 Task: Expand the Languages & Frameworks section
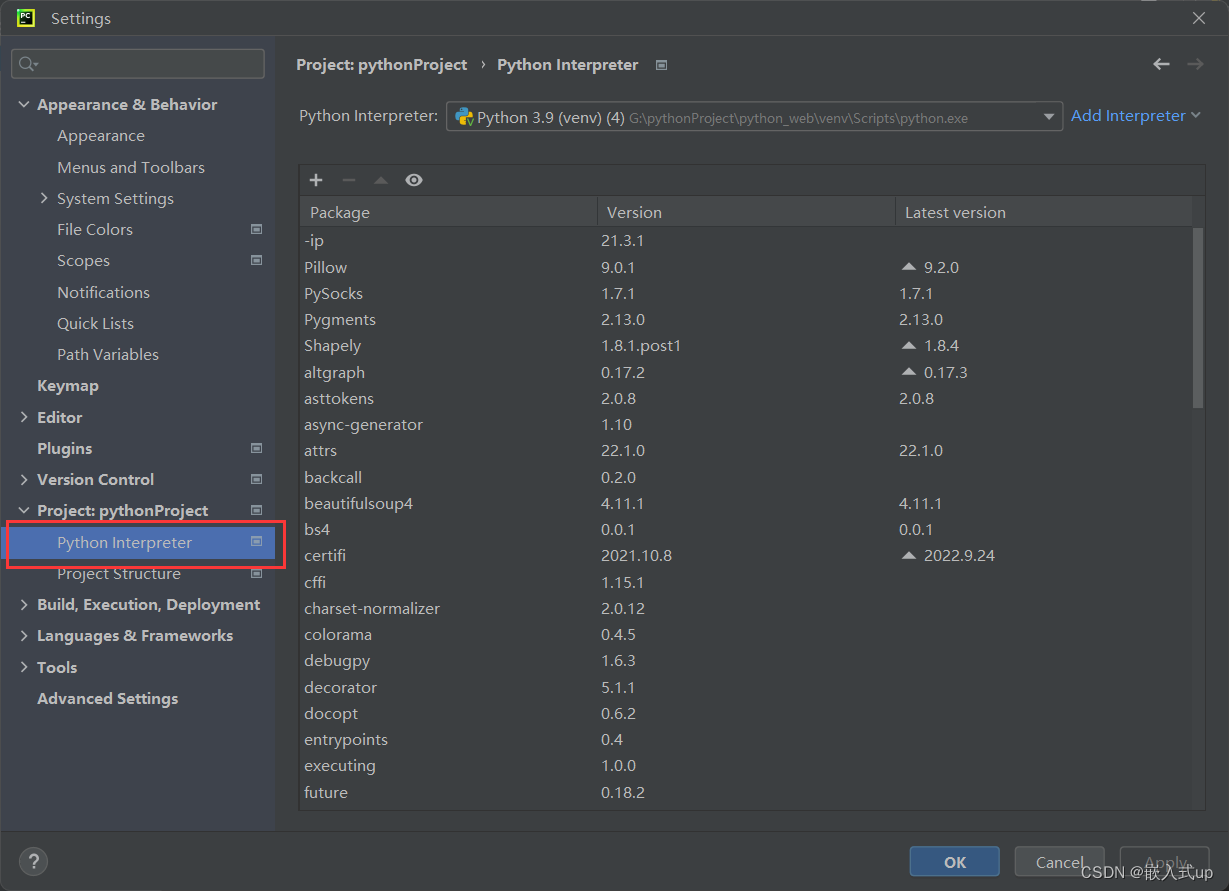click(24, 635)
